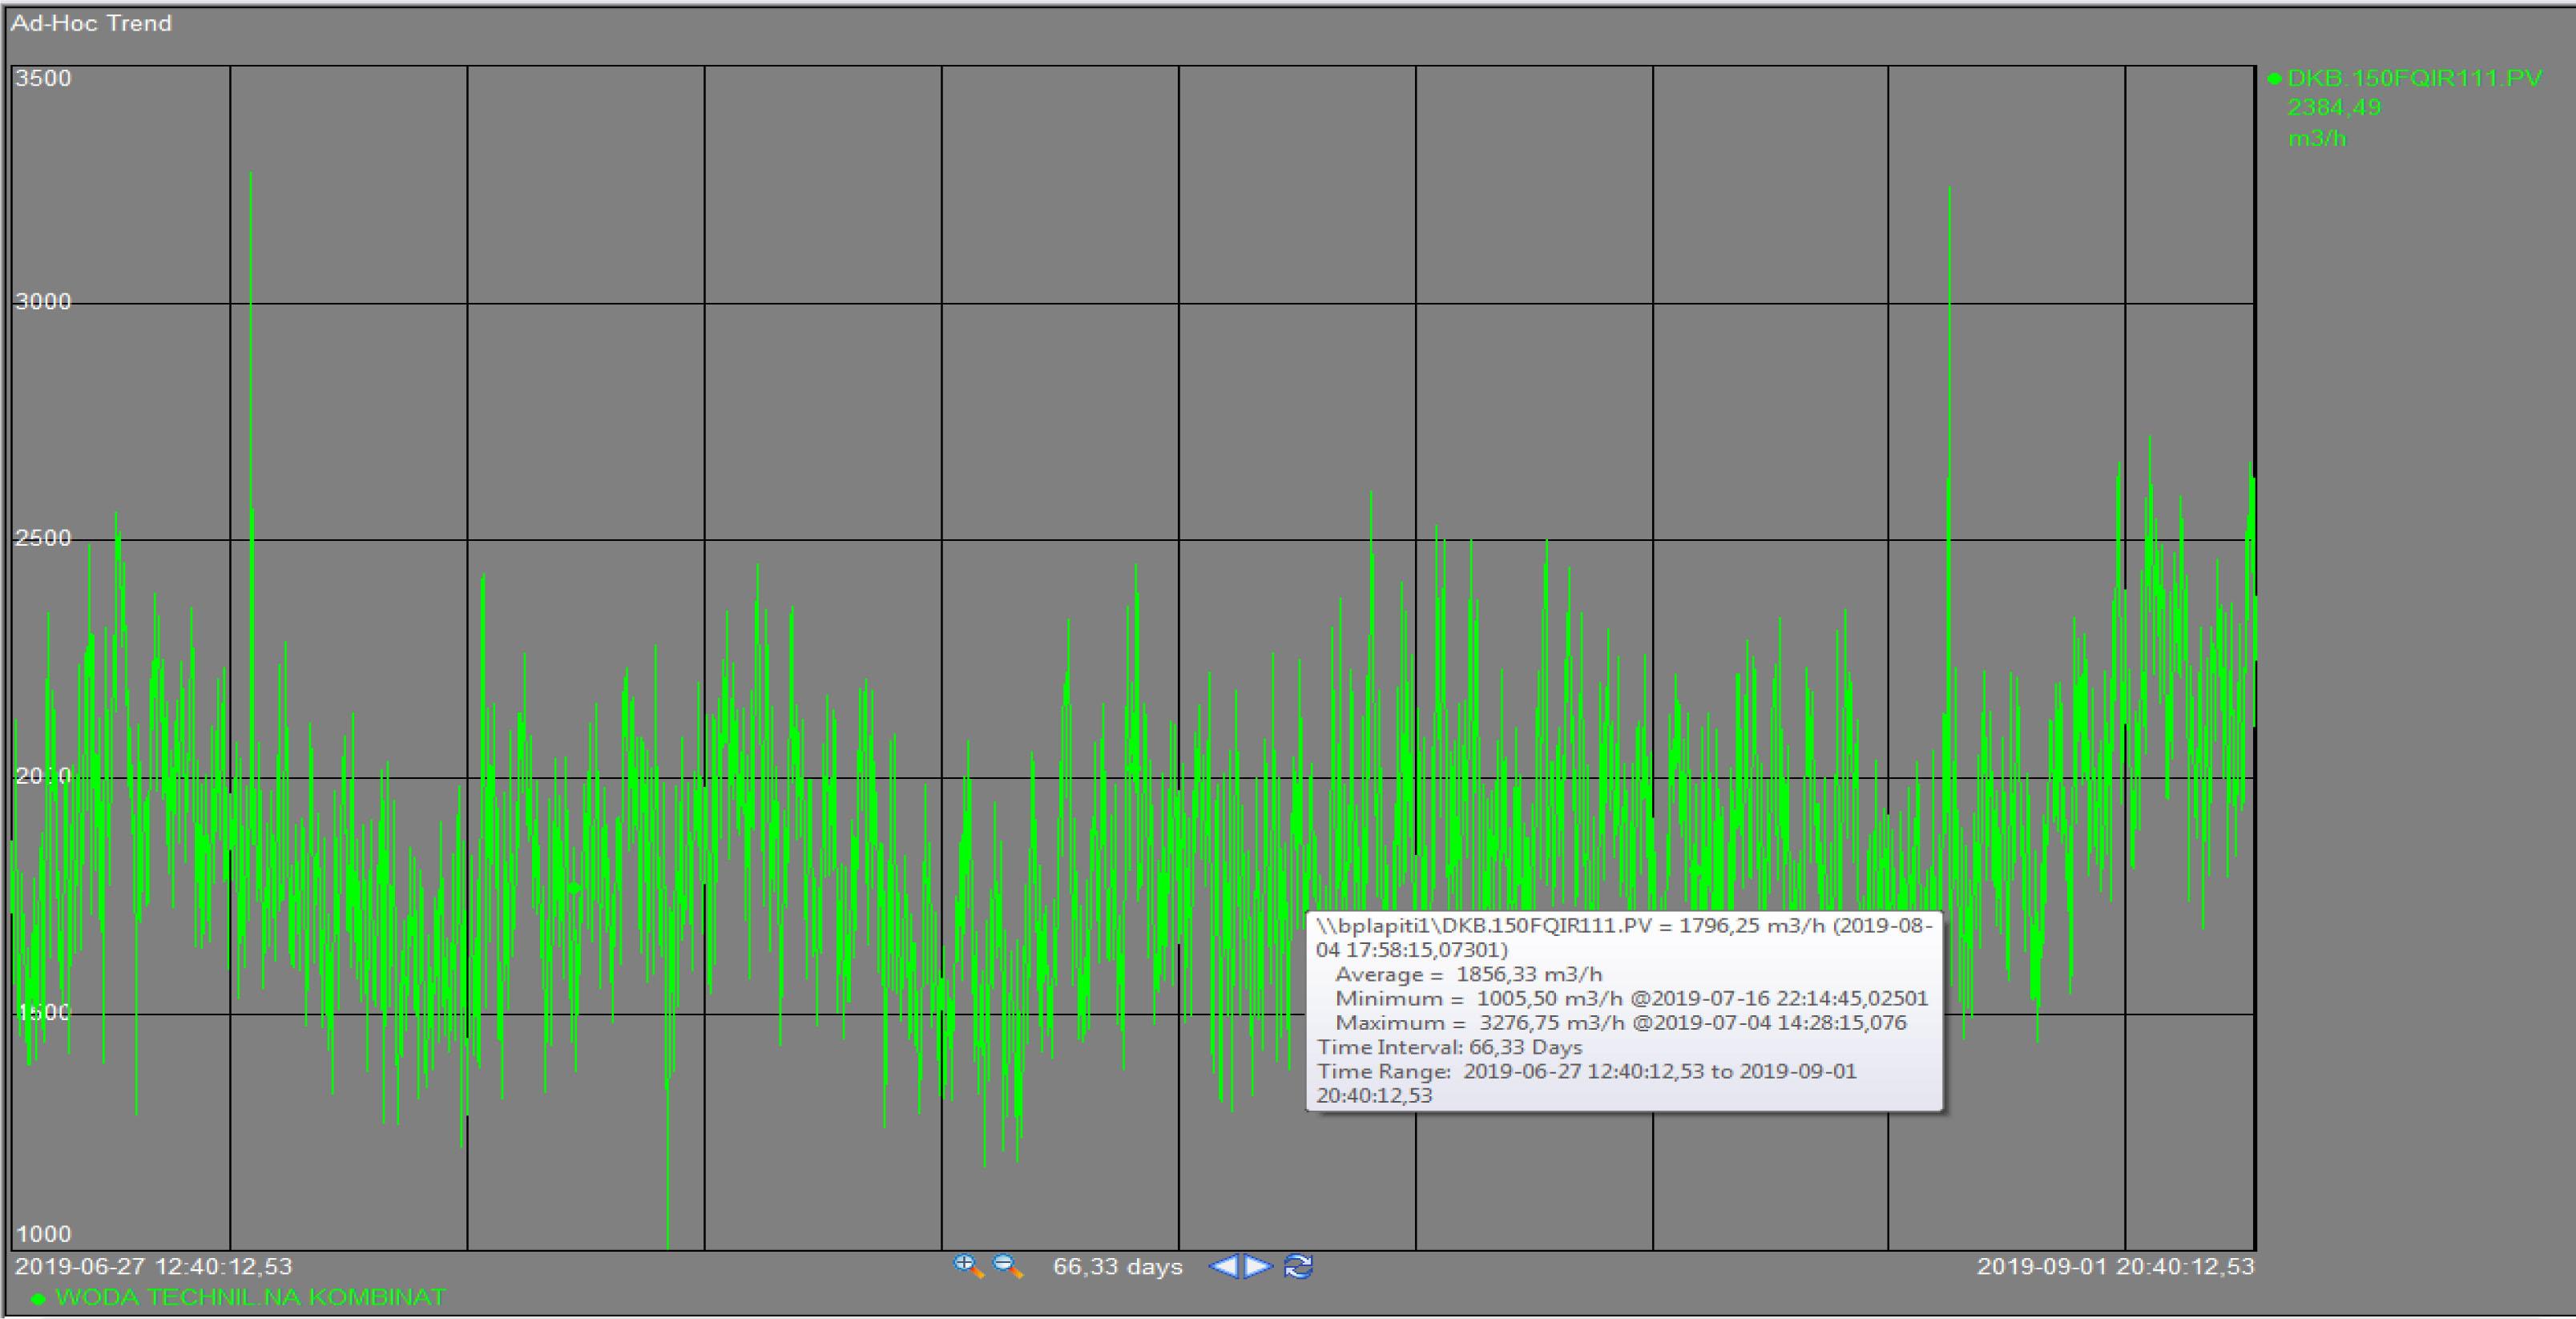Click the Average value line in tooltip

pos(1468,974)
